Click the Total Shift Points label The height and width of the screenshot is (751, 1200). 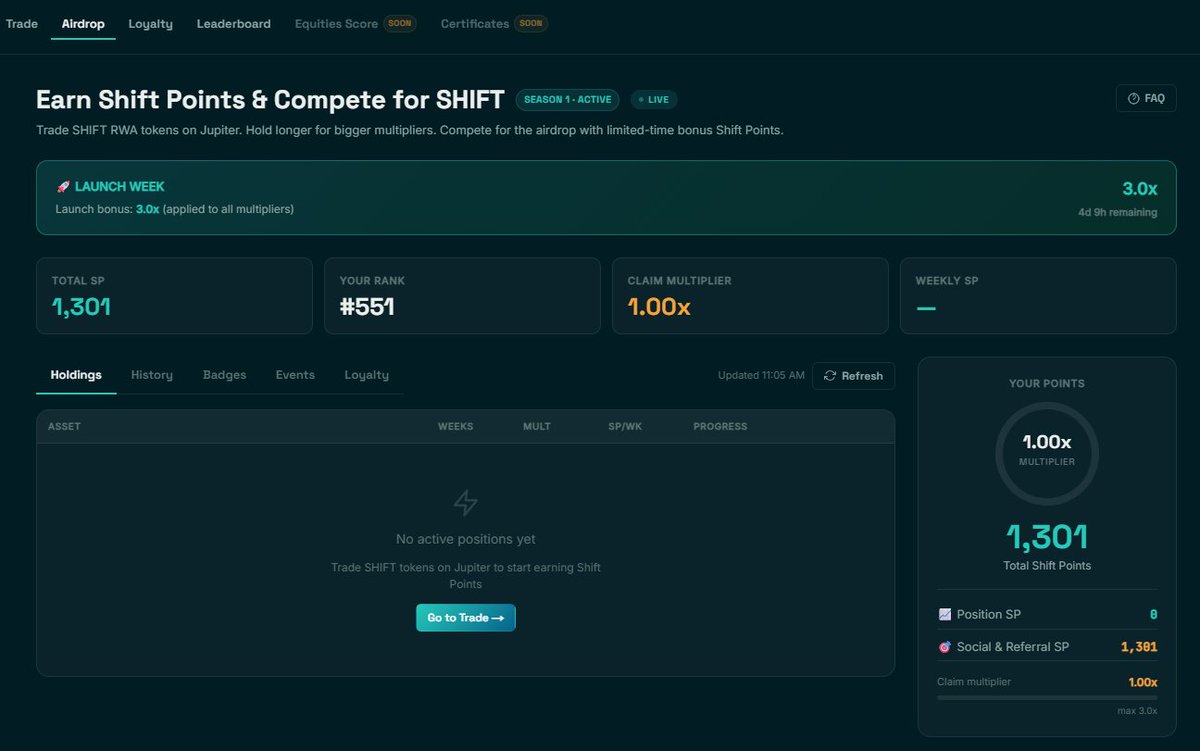[x=1047, y=566]
